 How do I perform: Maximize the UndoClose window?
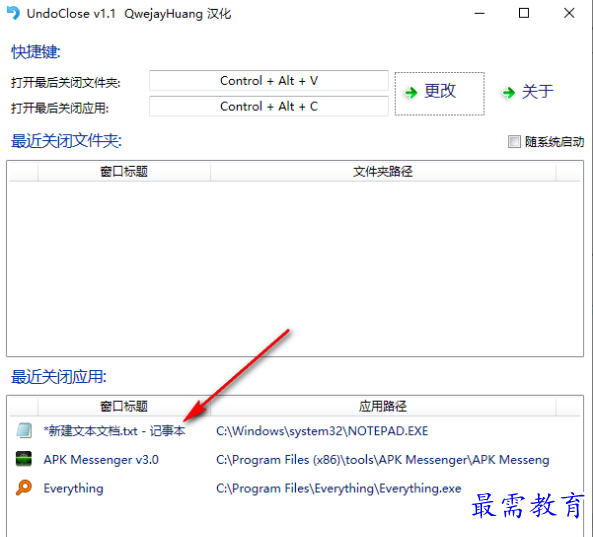point(524,14)
